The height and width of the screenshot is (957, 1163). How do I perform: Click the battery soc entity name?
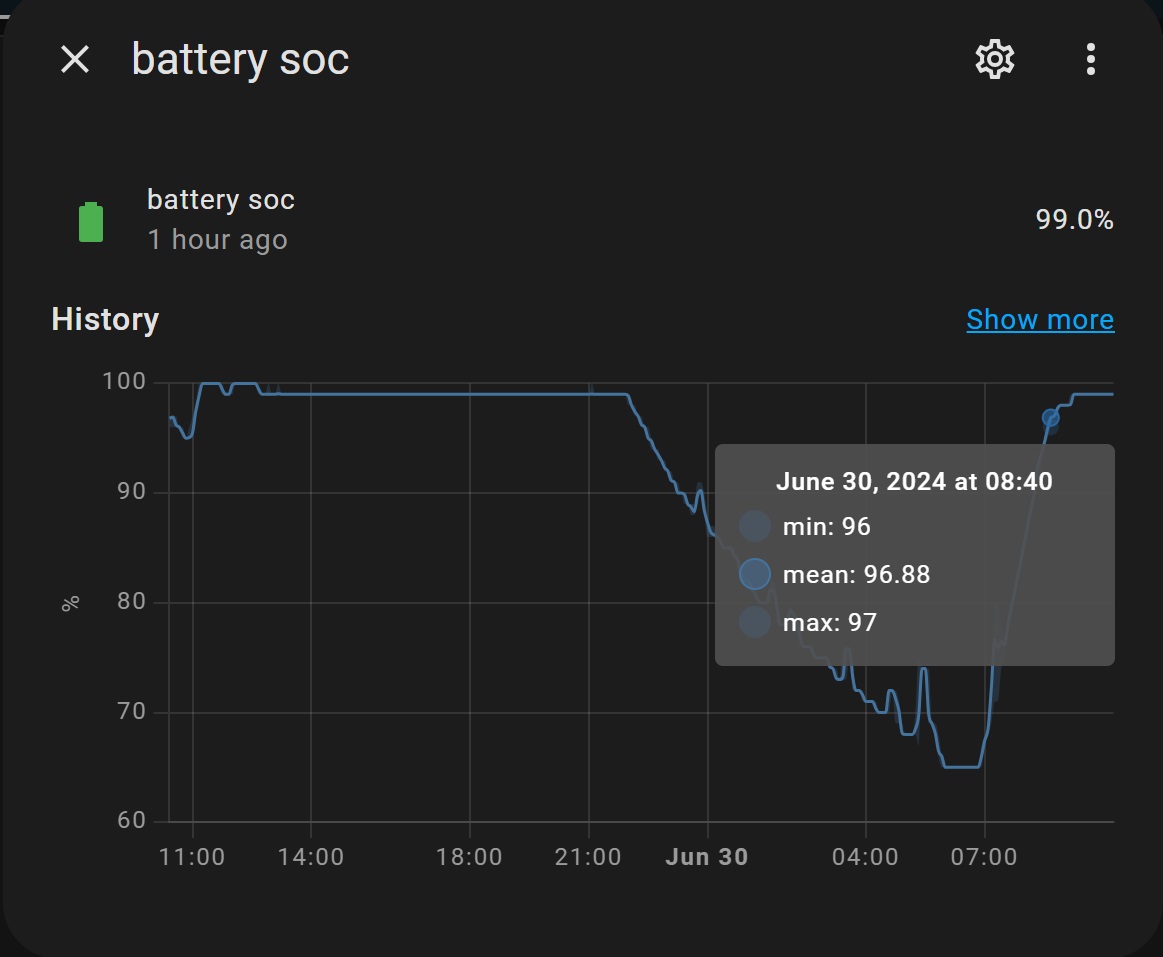(221, 200)
